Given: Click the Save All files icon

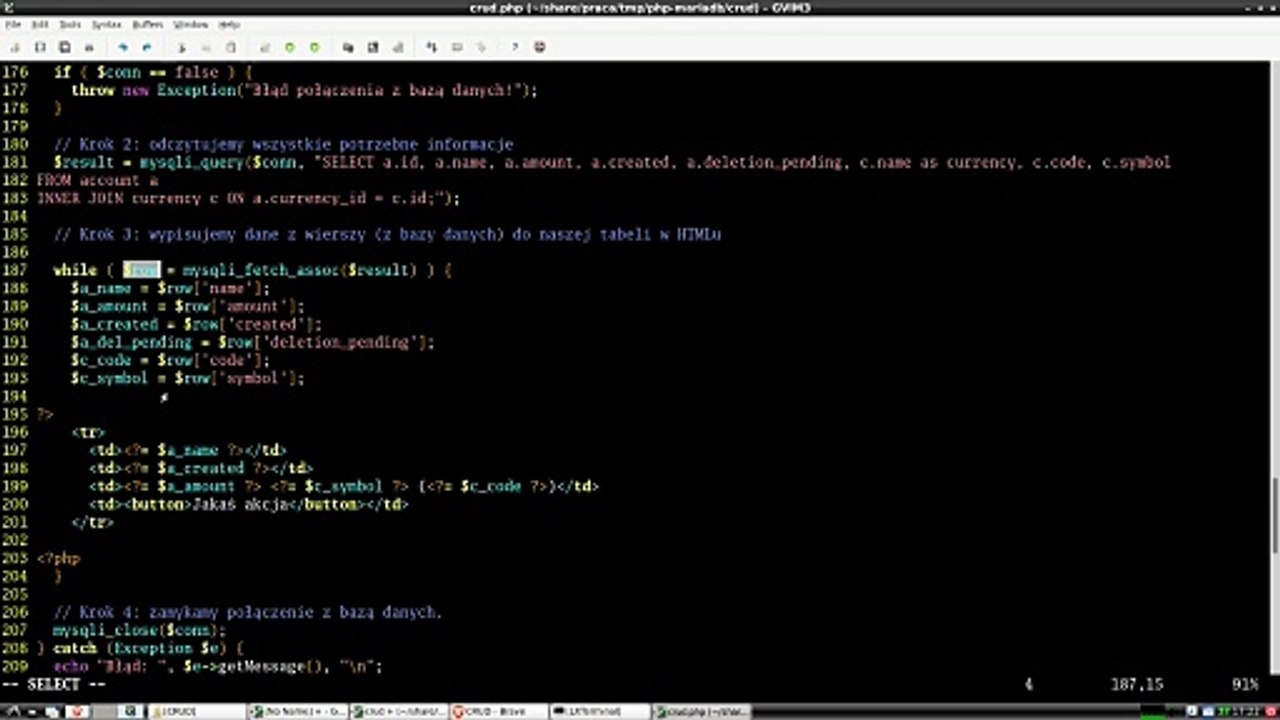Looking at the screenshot, I should click(x=64, y=47).
